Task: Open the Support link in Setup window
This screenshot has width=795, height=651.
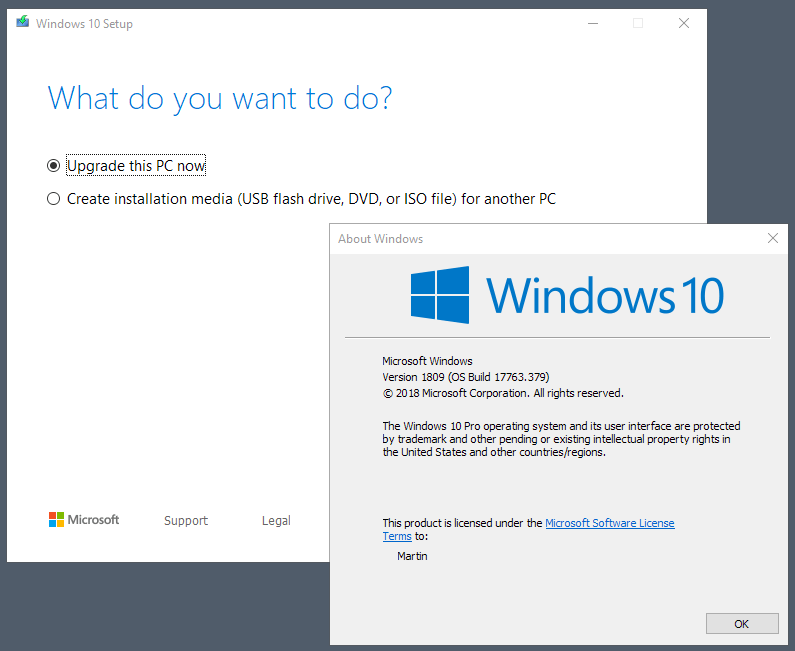Action: coord(186,521)
